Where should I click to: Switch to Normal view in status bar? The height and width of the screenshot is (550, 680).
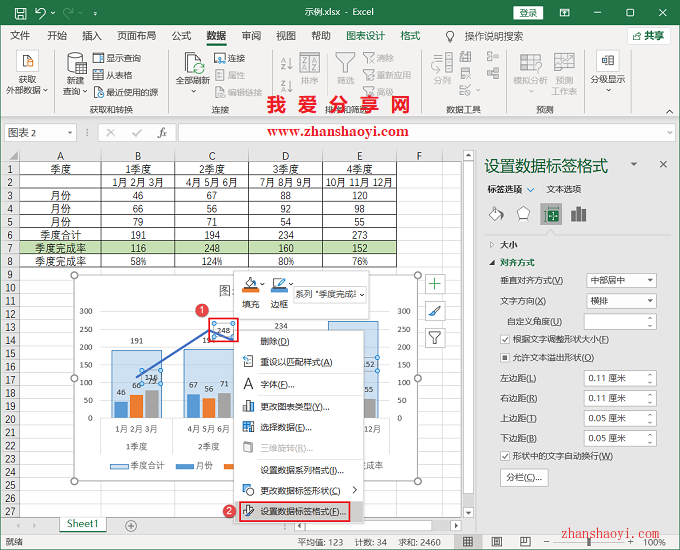click(468, 542)
